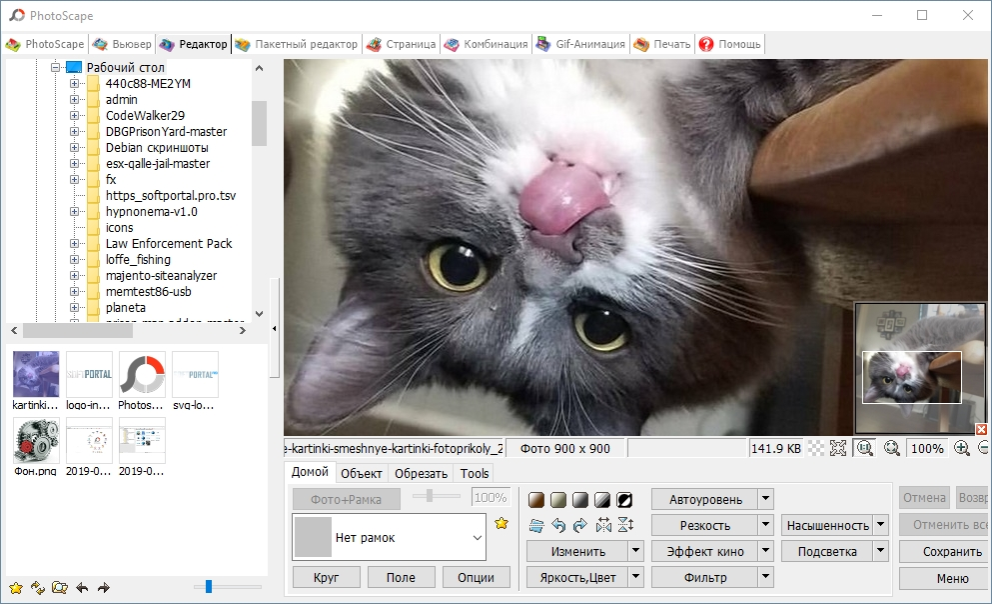Open the Обрезать tab
Image resolution: width=992 pixels, height=604 pixels.
click(x=420, y=473)
